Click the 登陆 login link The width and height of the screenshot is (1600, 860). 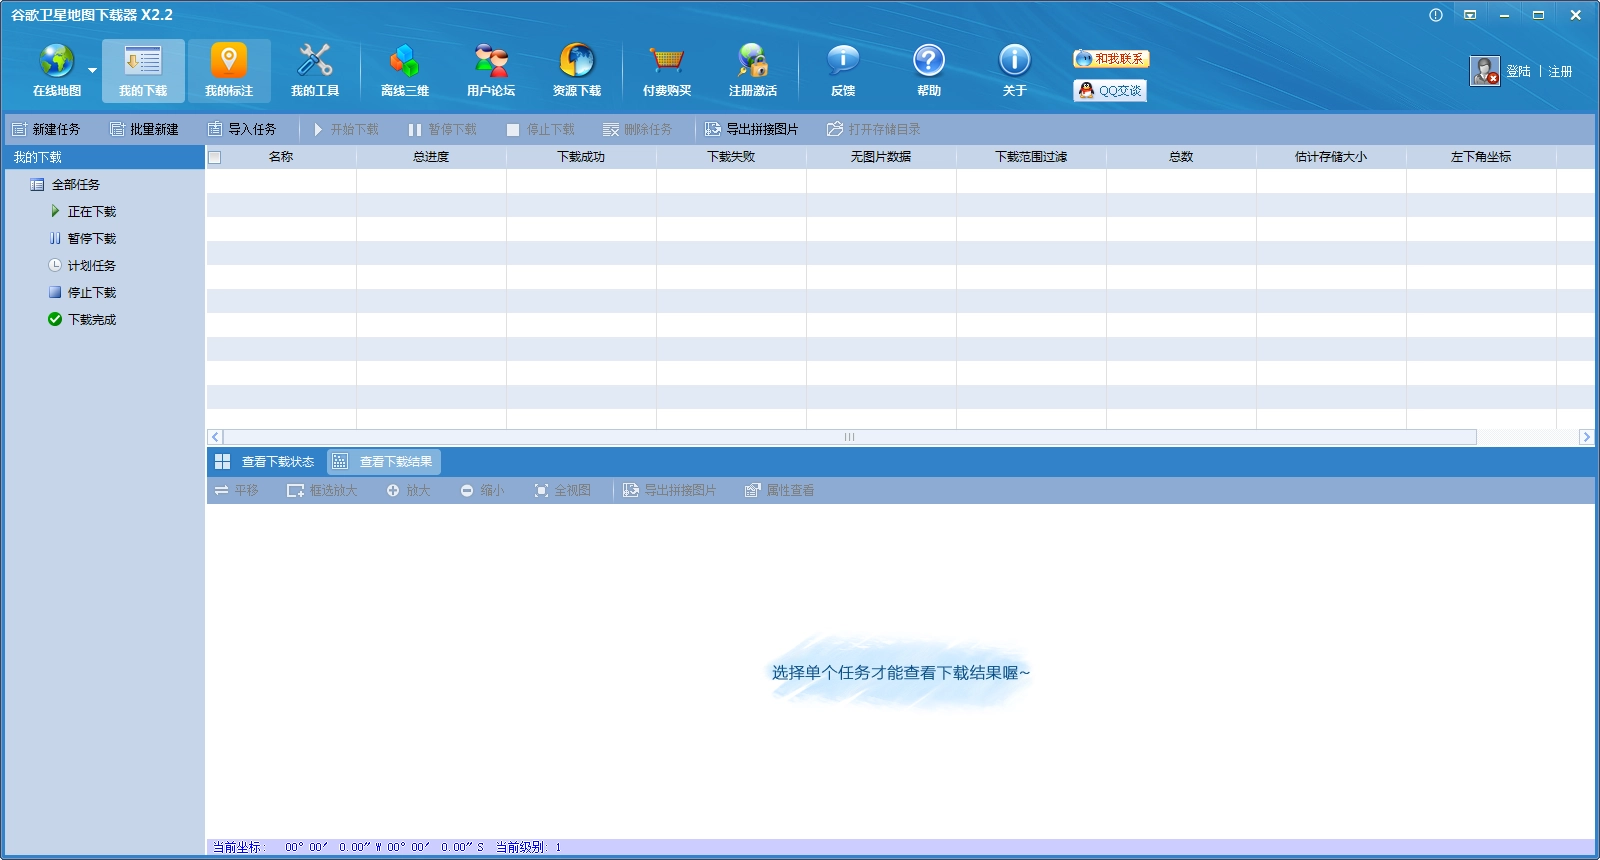[1518, 72]
